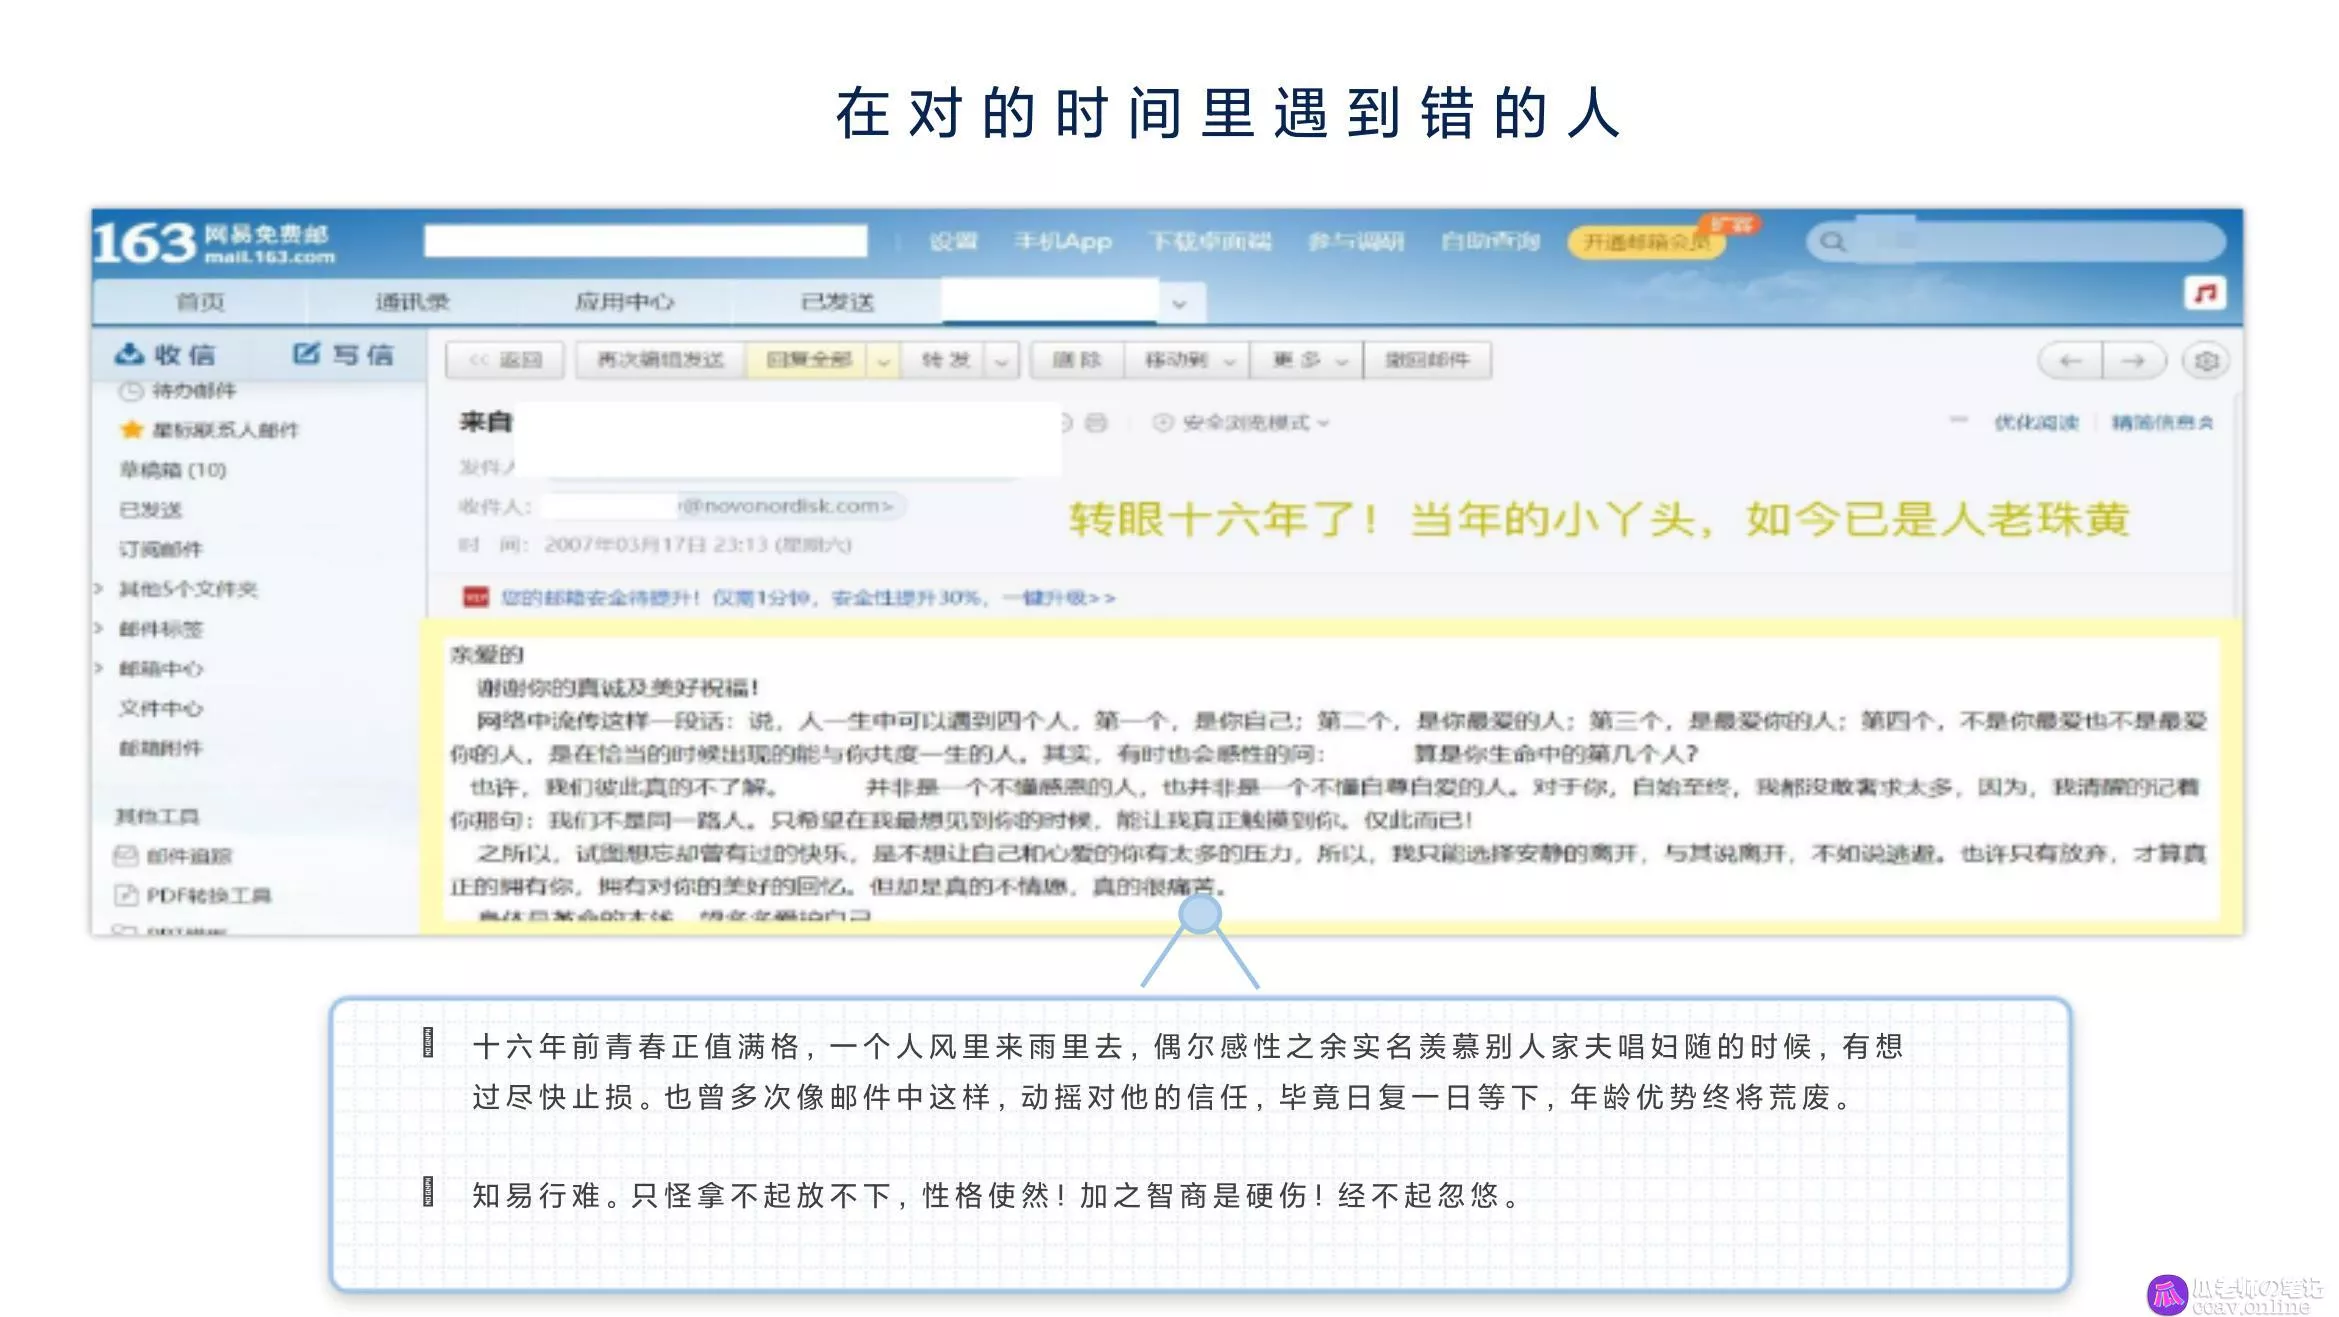
Task: Click the music note icon
Action: coord(2204,293)
